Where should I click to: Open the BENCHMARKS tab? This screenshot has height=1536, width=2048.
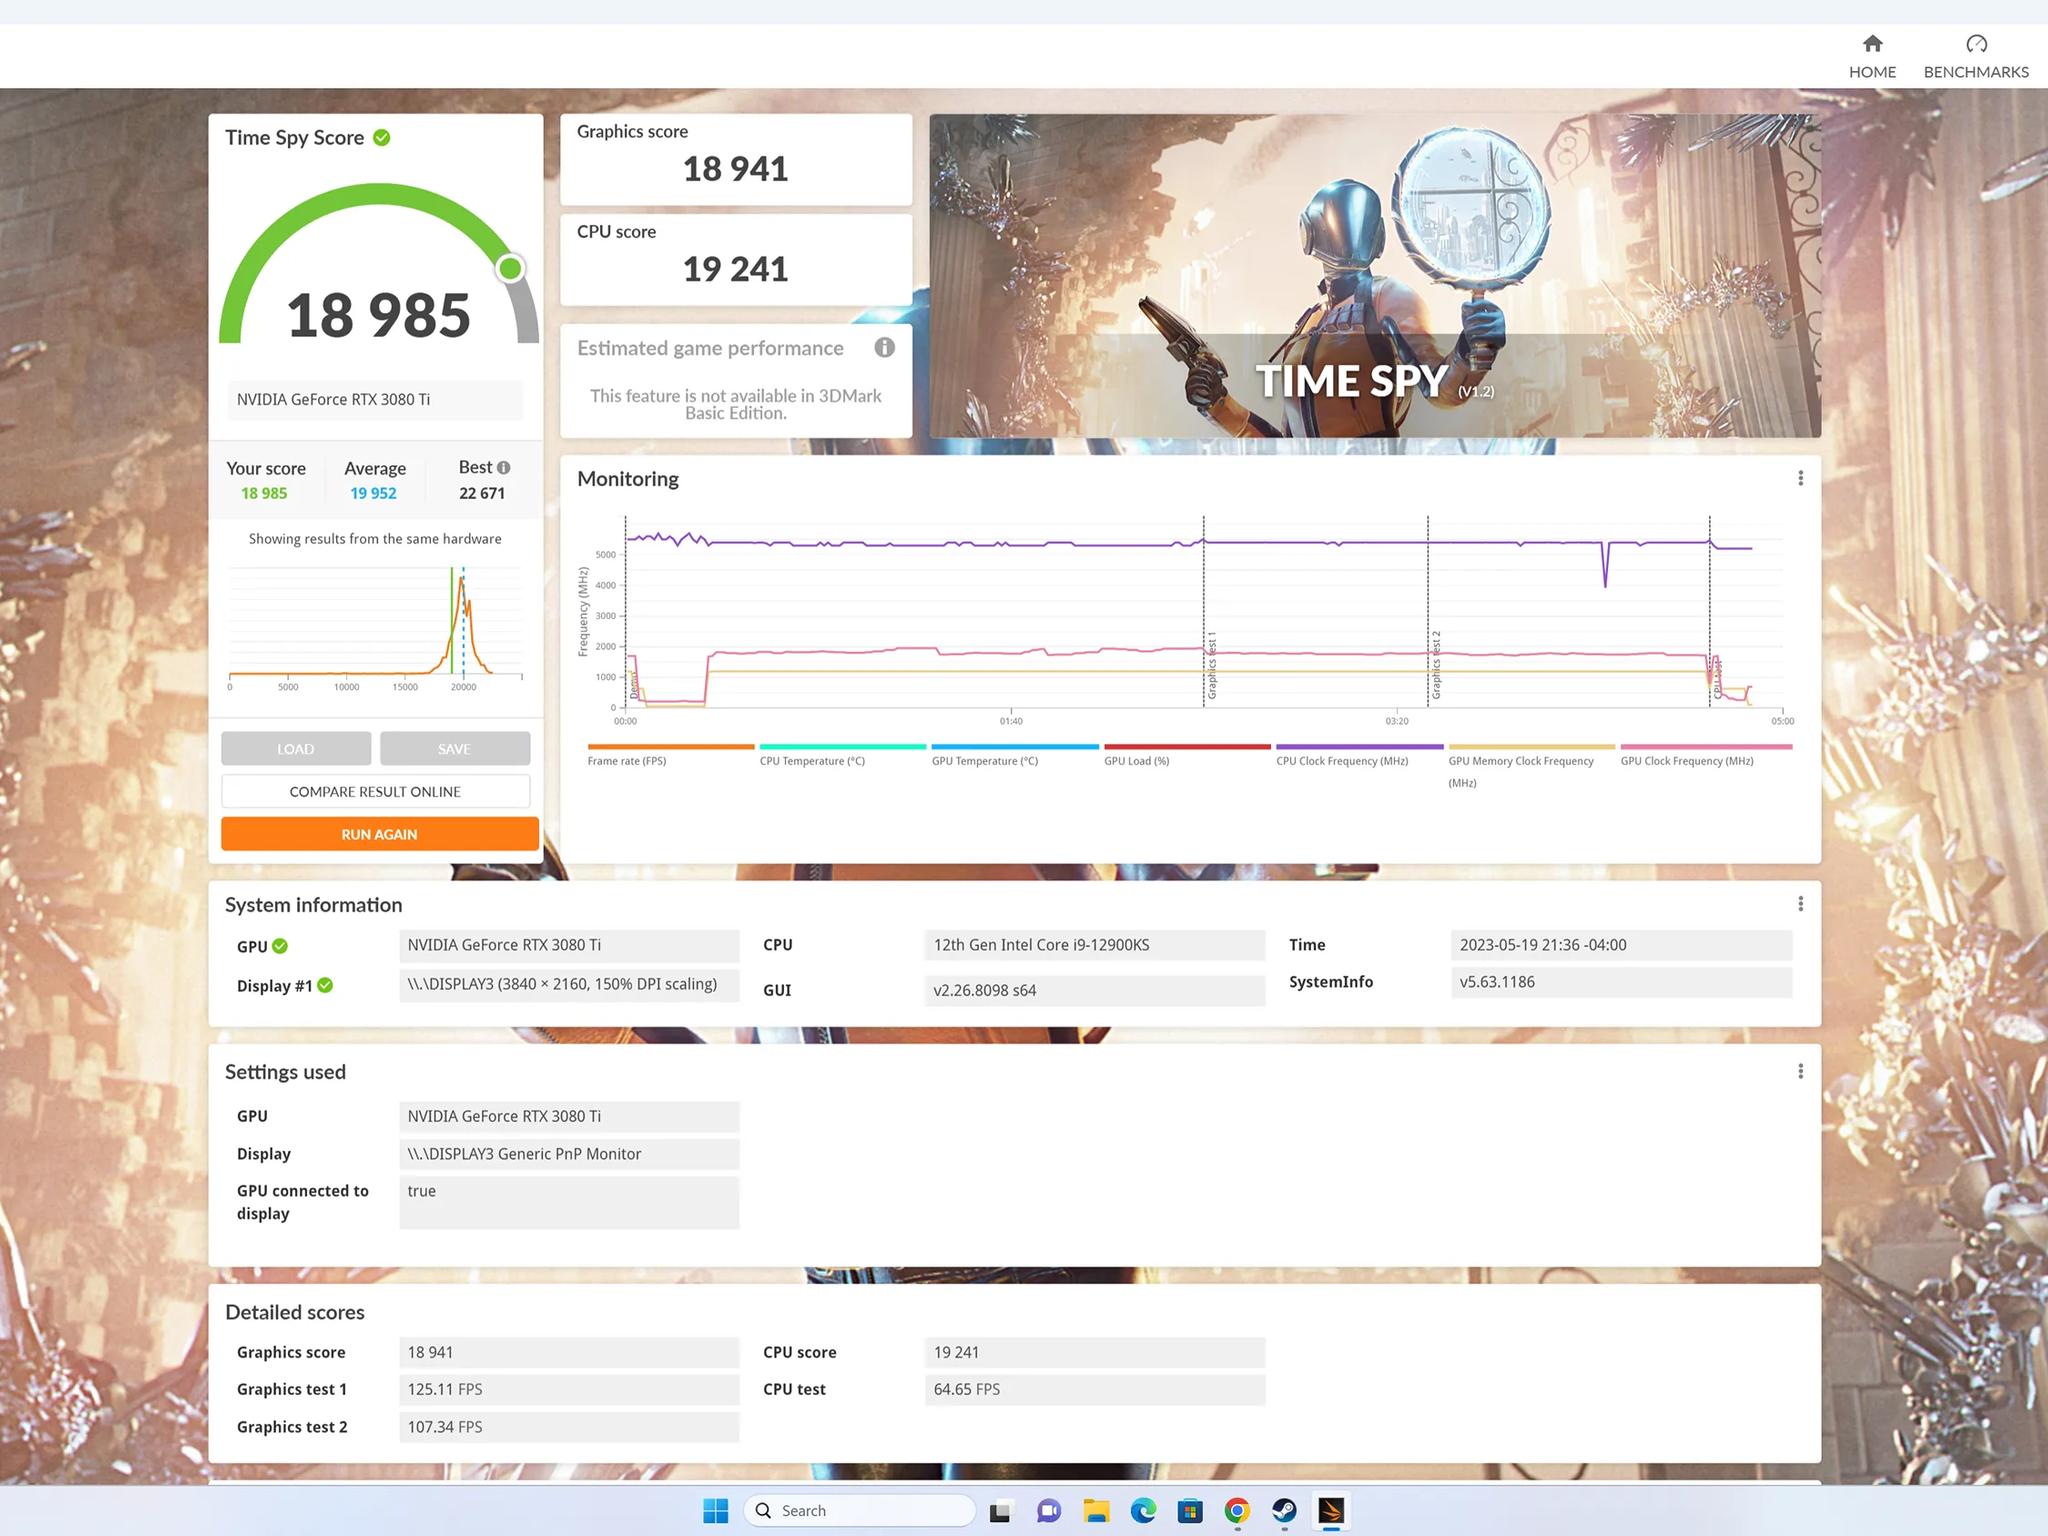point(1976,57)
